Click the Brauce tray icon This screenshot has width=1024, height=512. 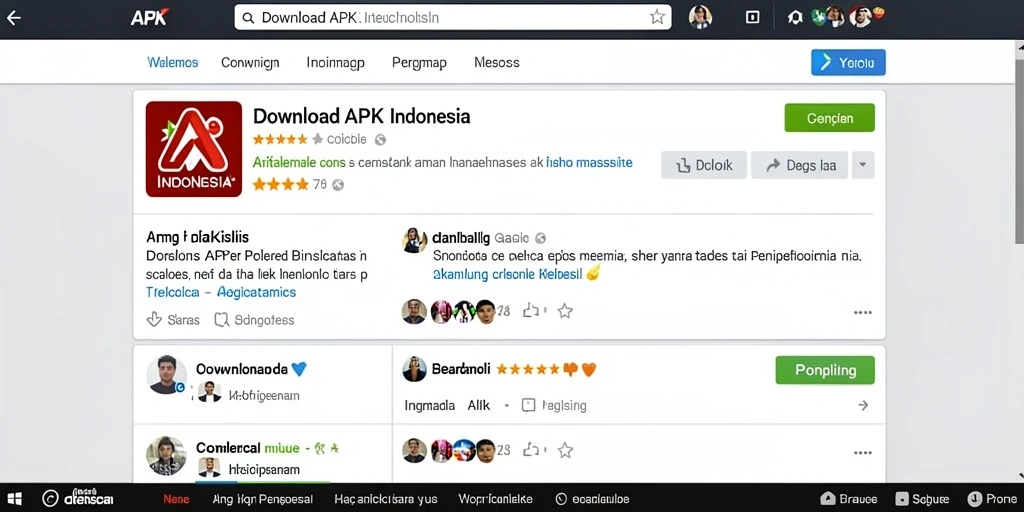tap(848, 500)
